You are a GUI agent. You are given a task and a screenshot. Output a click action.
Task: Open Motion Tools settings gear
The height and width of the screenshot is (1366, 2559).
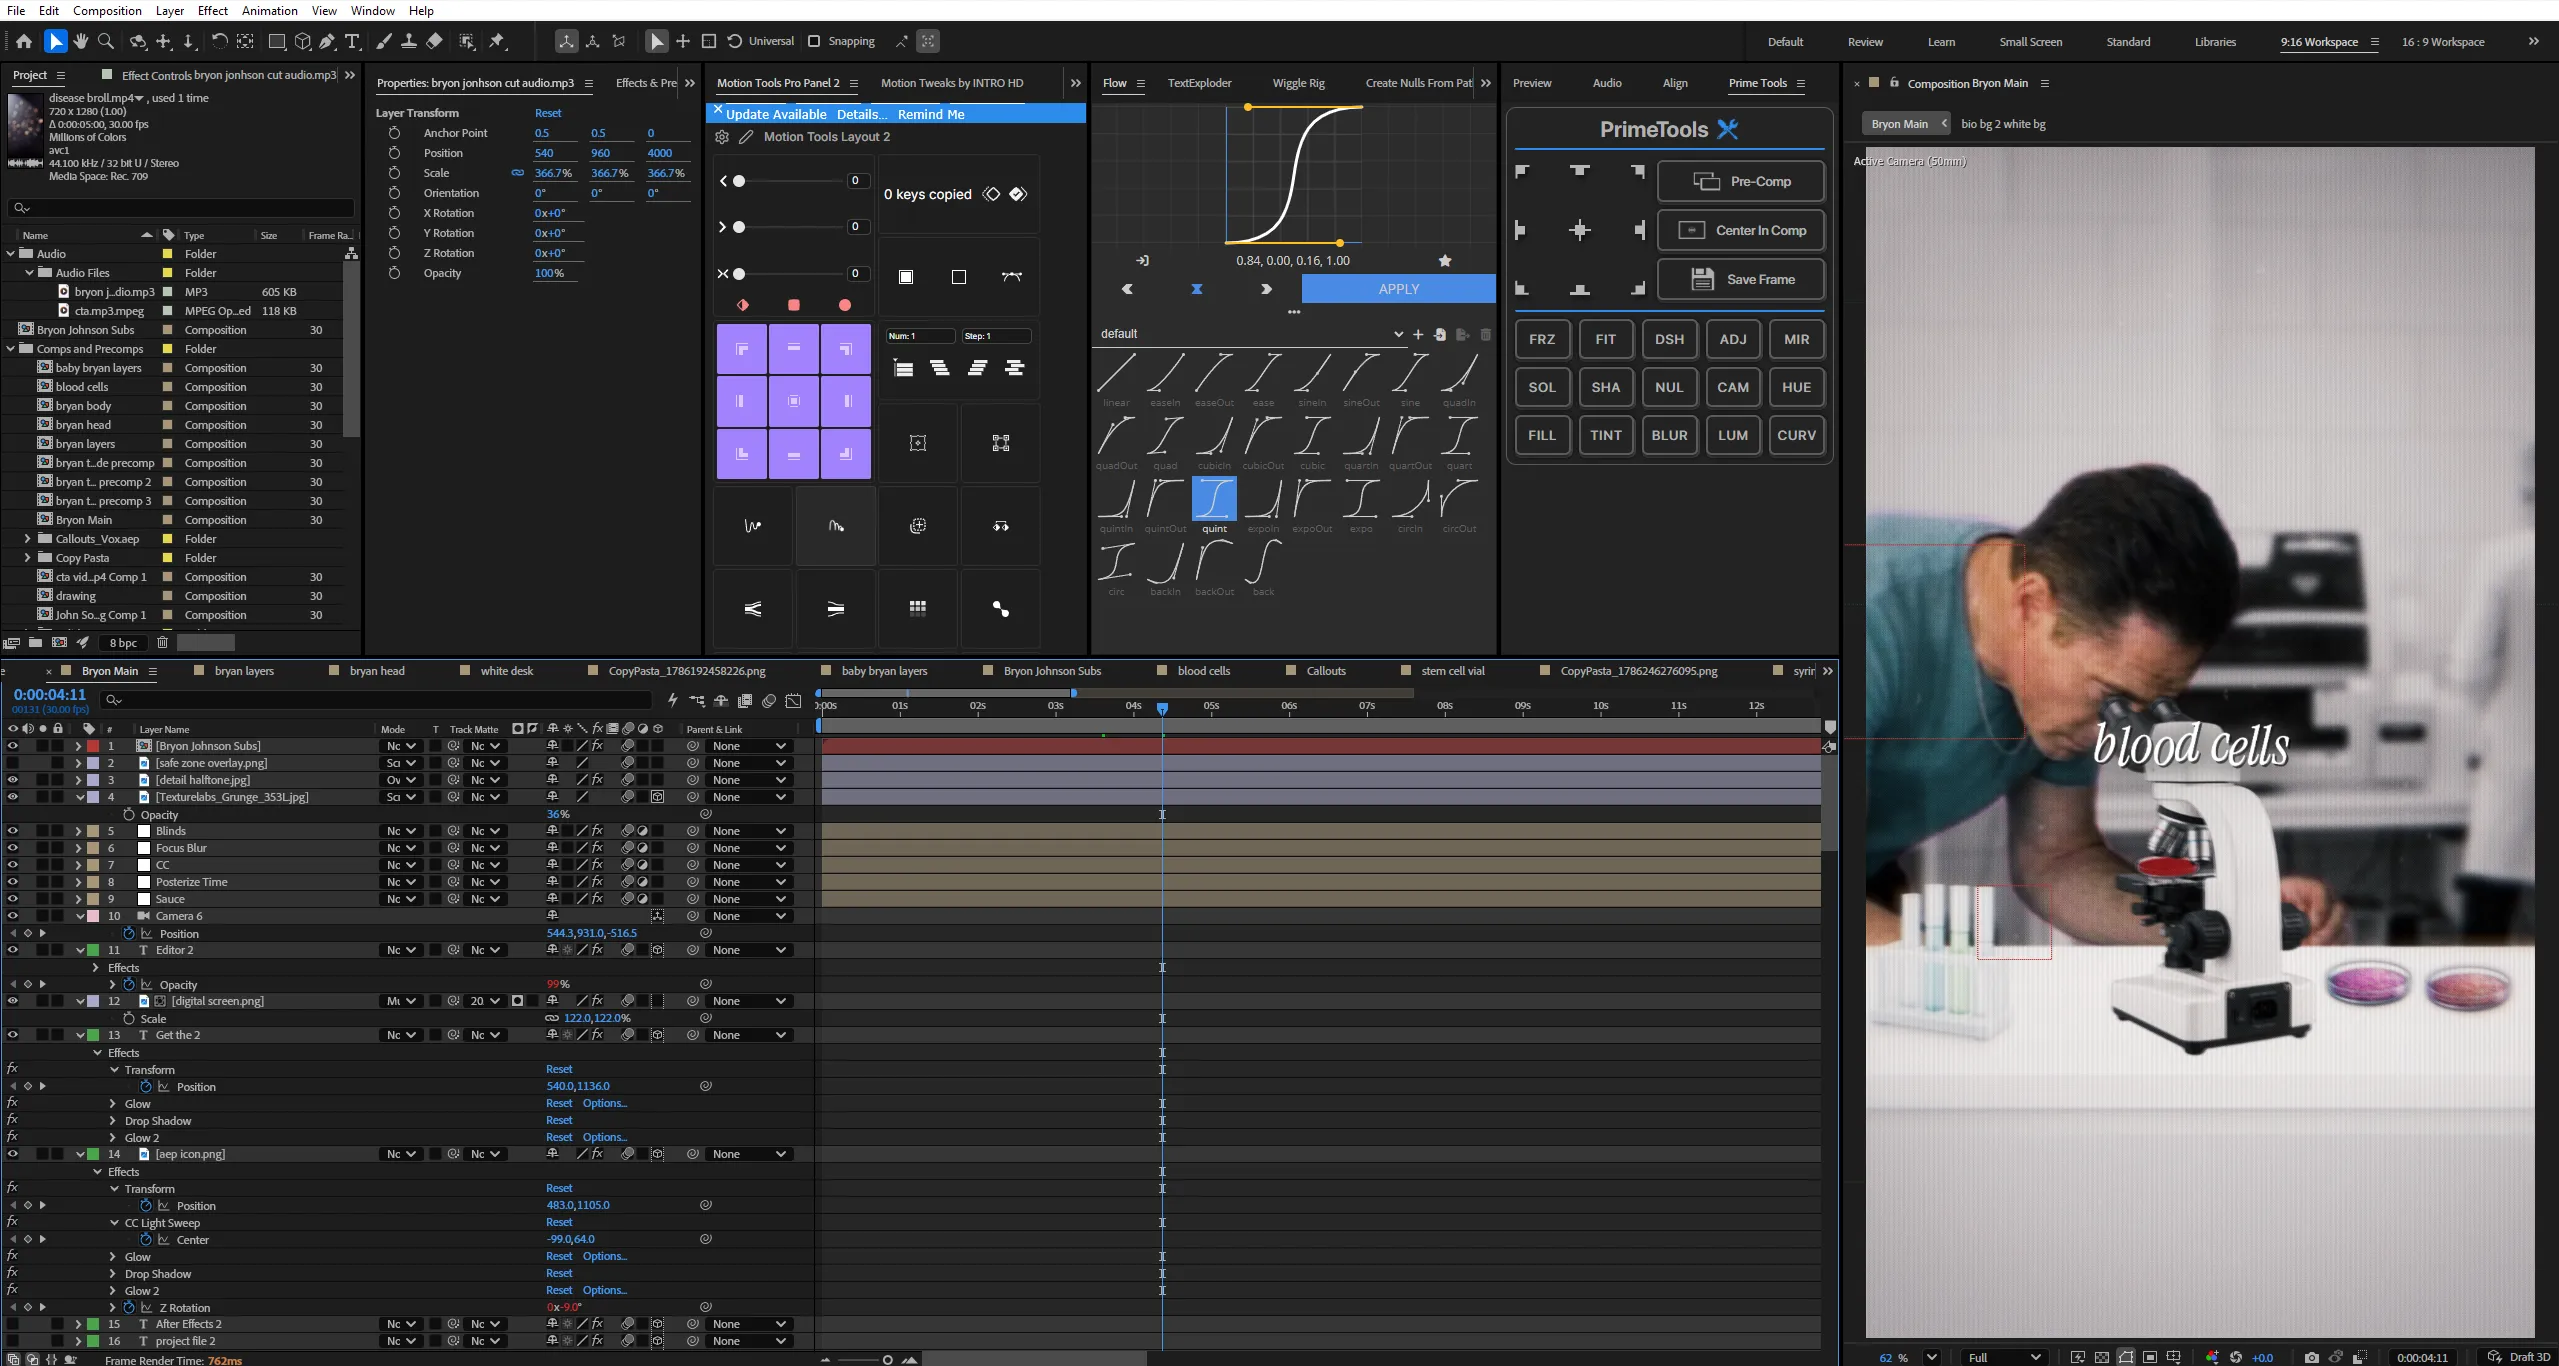tap(722, 137)
